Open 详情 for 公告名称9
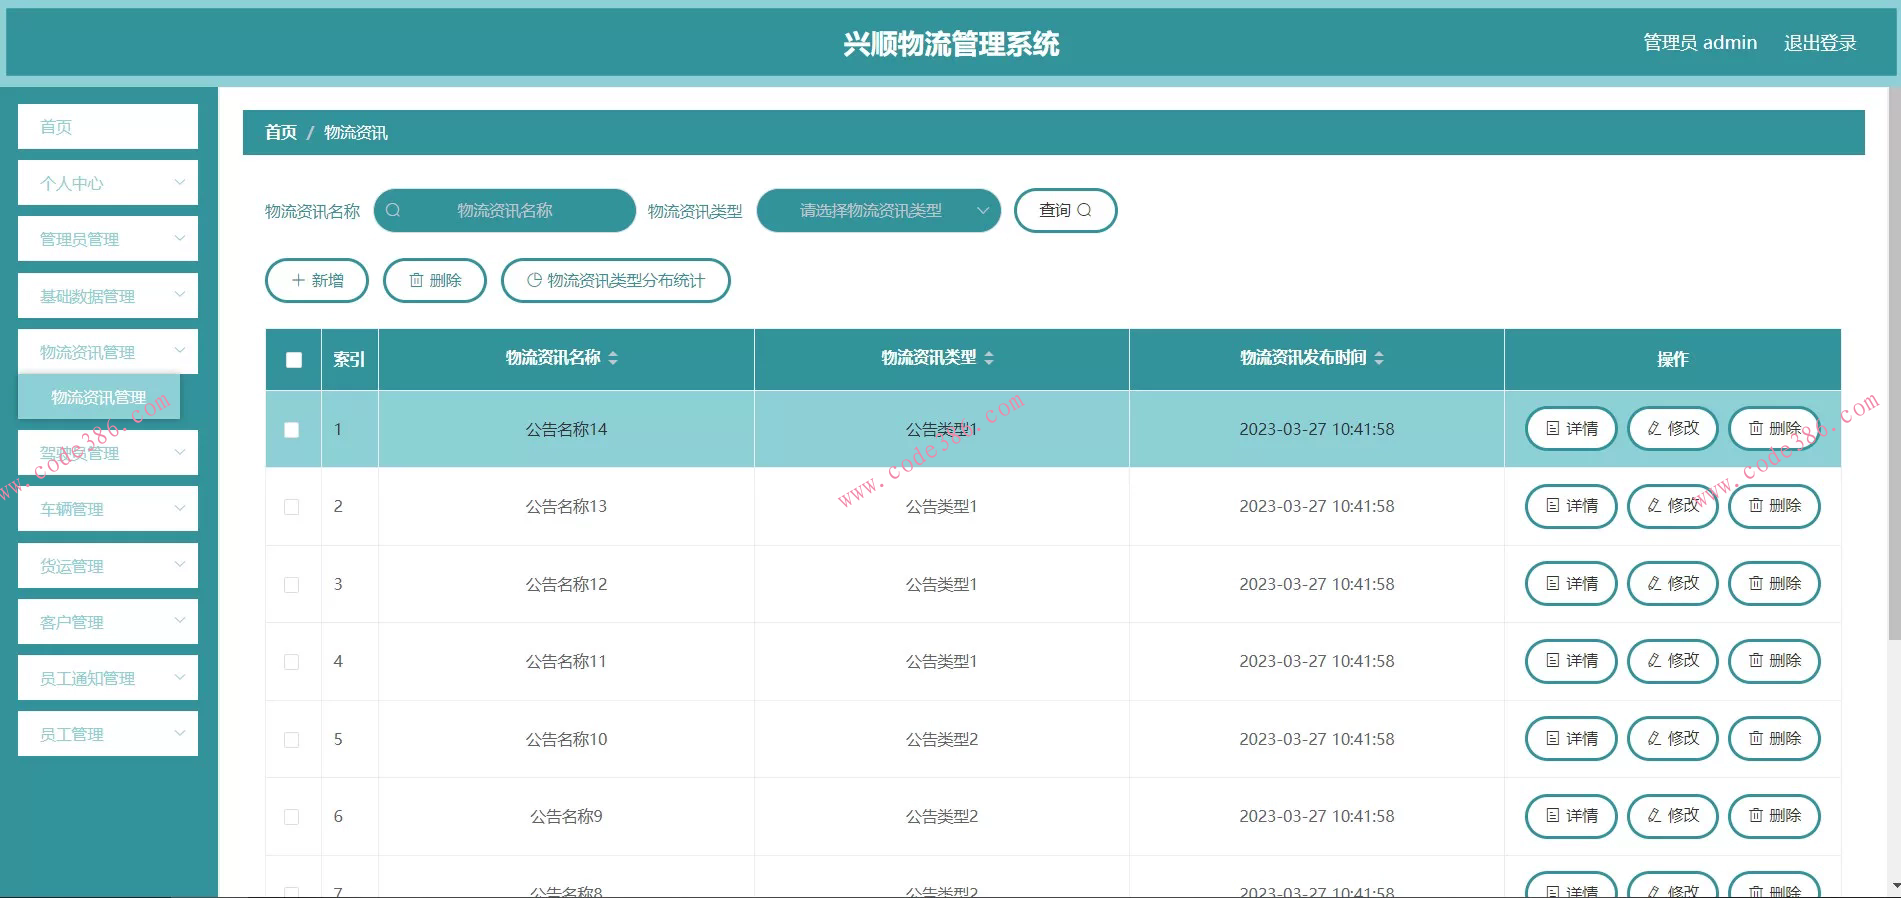 pos(1571,816)
